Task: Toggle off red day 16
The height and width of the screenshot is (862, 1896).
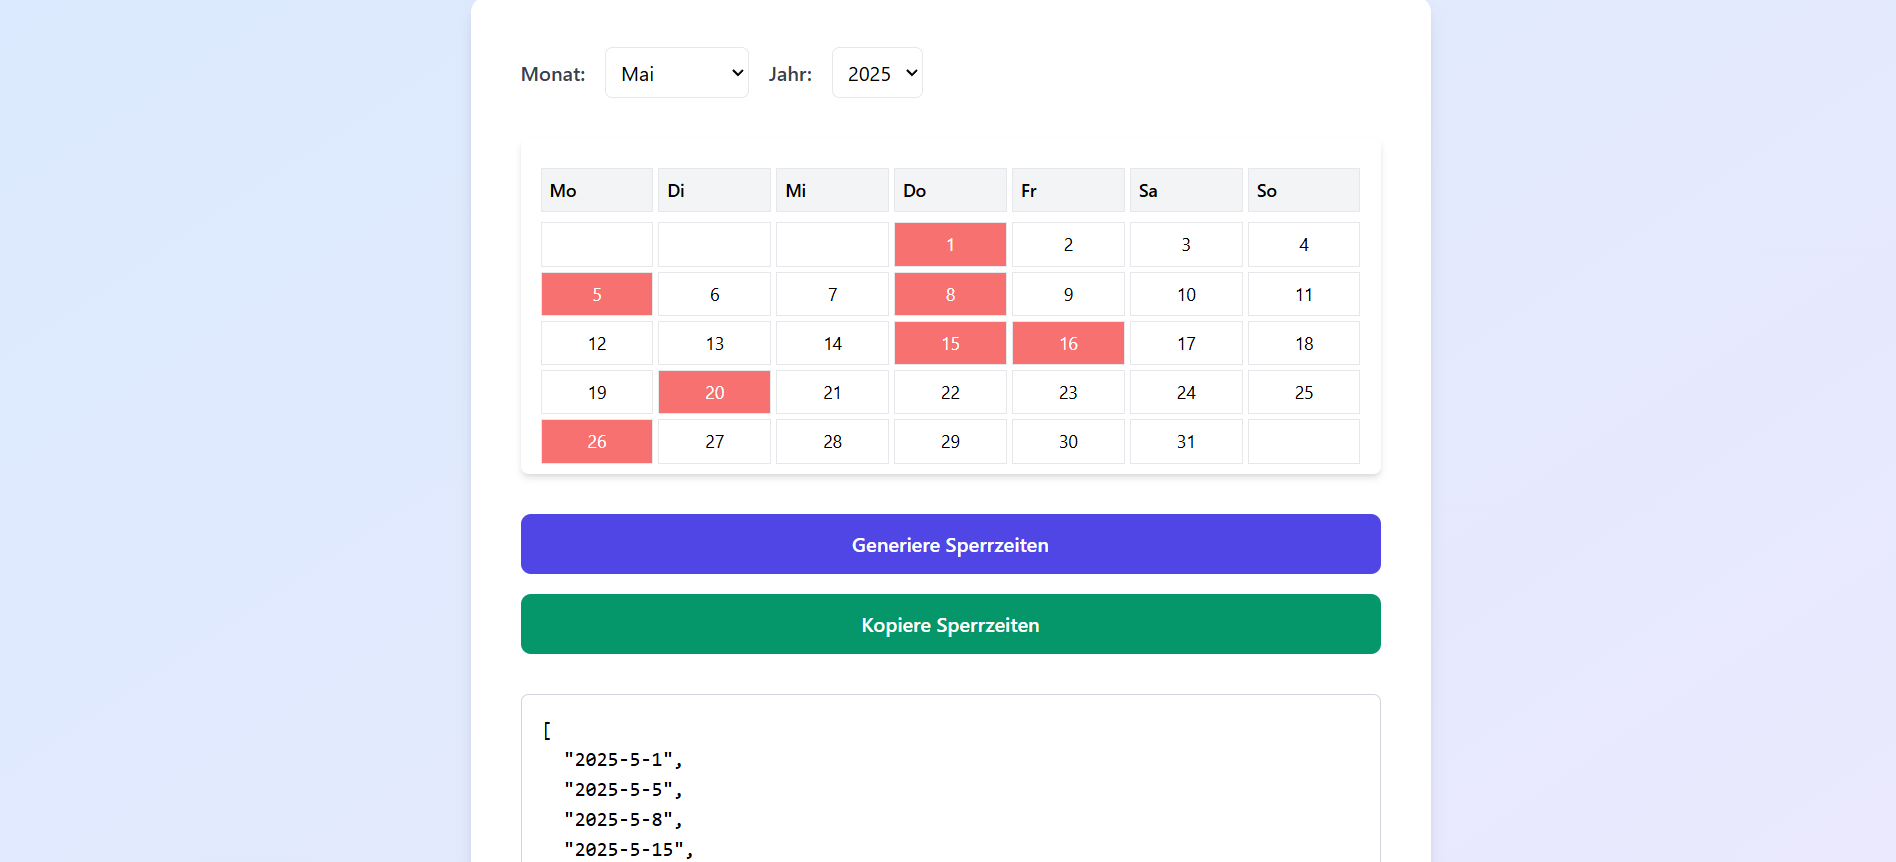Action: click(x=1068, y=343)
